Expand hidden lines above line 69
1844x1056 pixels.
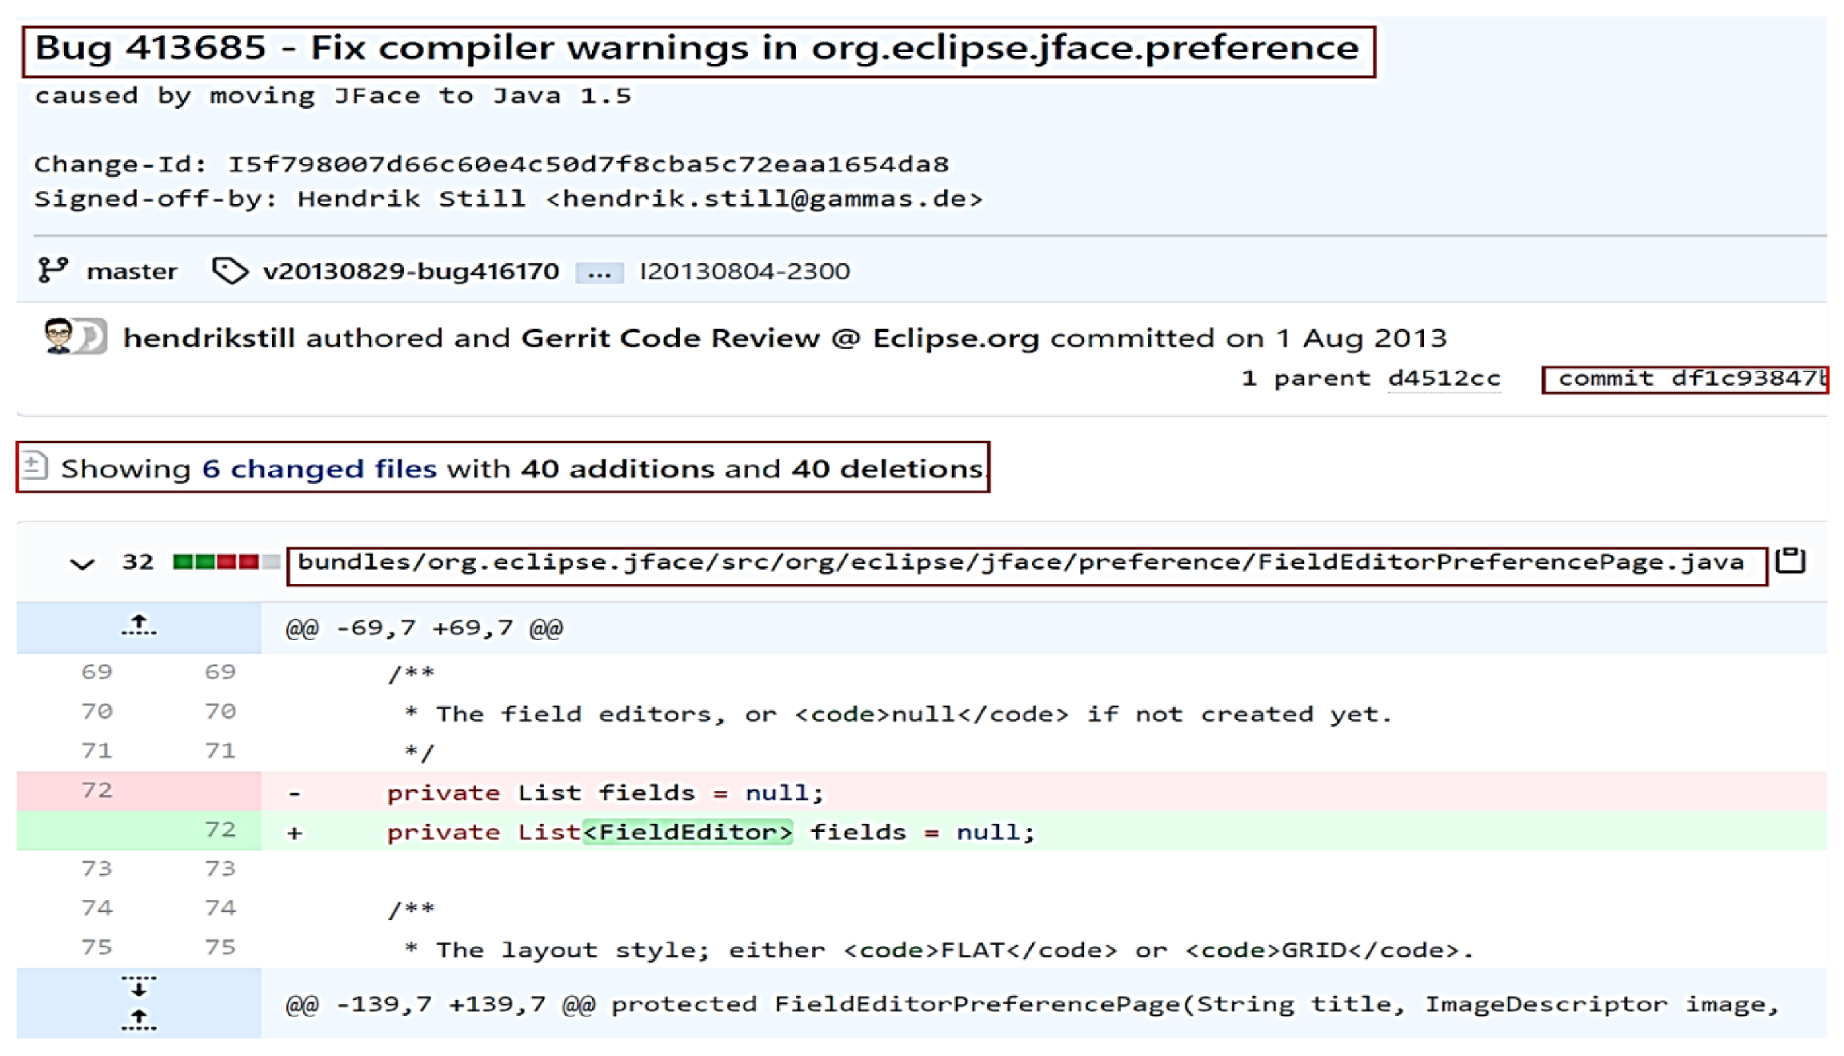pos(138,627)
